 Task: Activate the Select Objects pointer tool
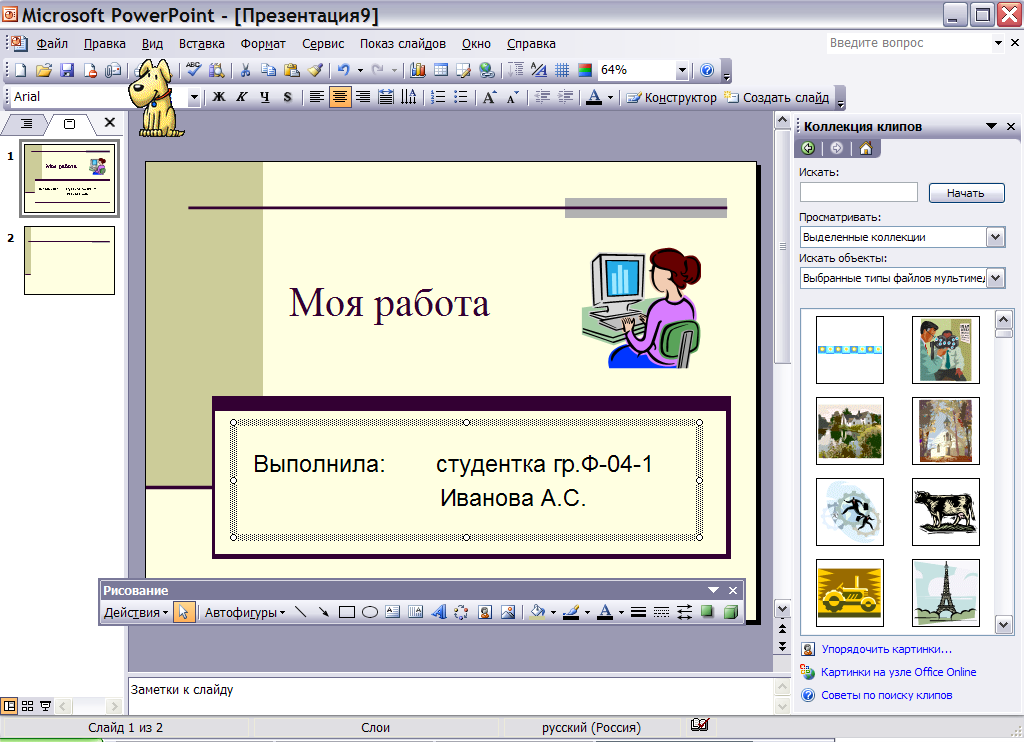184,612
